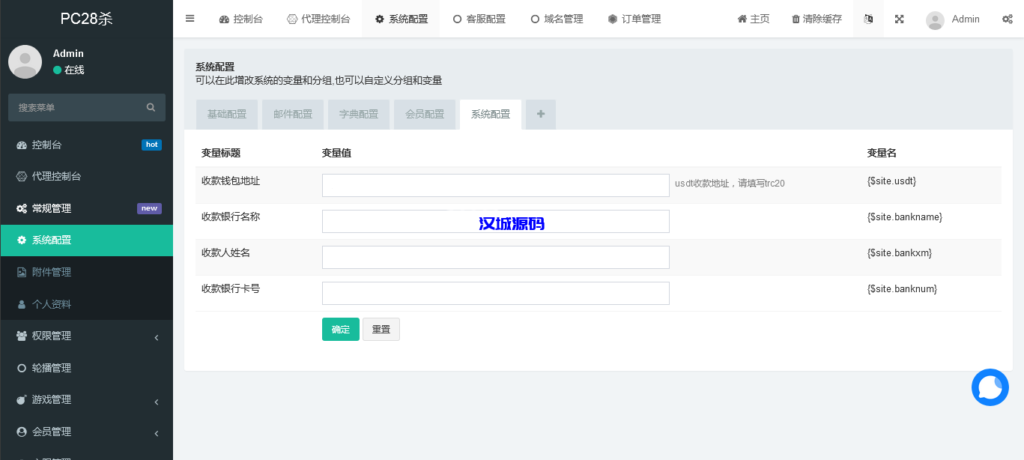Open the 域名管理 top tab
The image size is (1024, 460).
coord(556,19)
